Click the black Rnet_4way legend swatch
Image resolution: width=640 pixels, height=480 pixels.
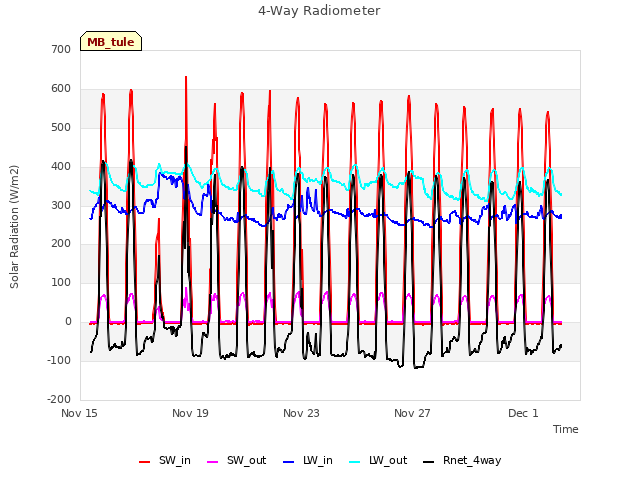[x=429, y=462]
